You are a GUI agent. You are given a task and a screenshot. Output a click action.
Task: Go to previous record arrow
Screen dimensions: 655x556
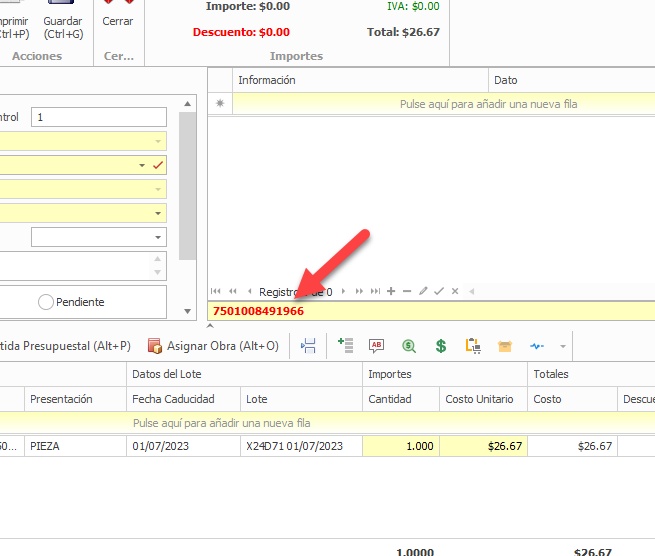pos(249,291)
